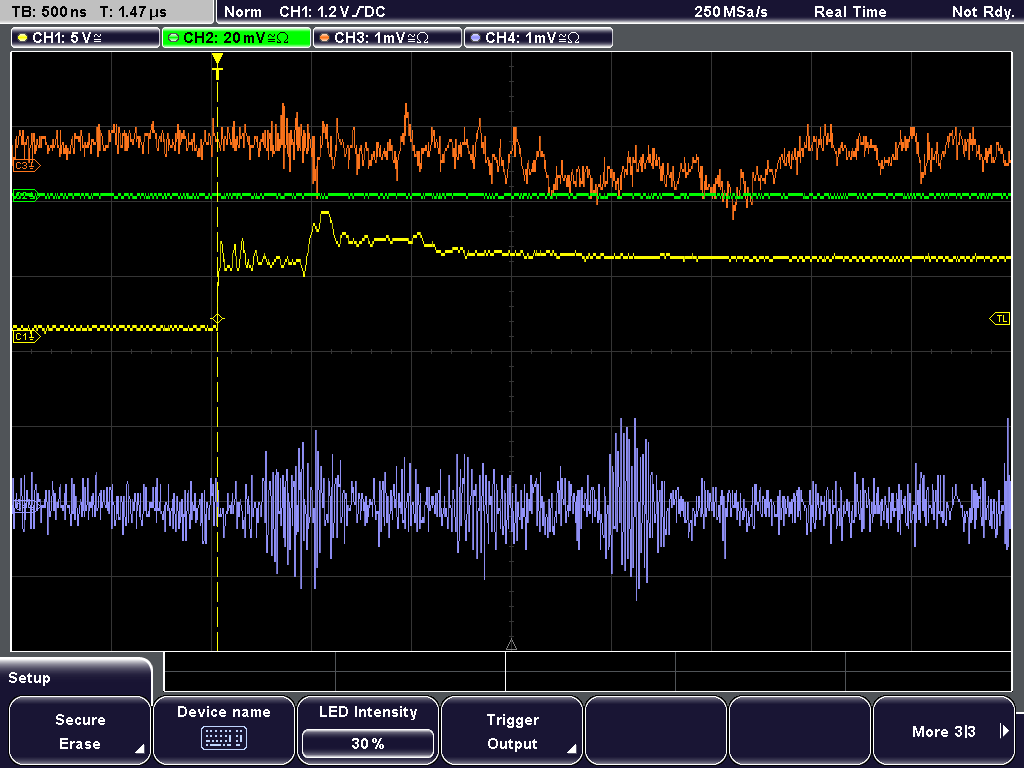
Task: Select the CH1: 5 V channel tab
Action: [x=86, y=38]
